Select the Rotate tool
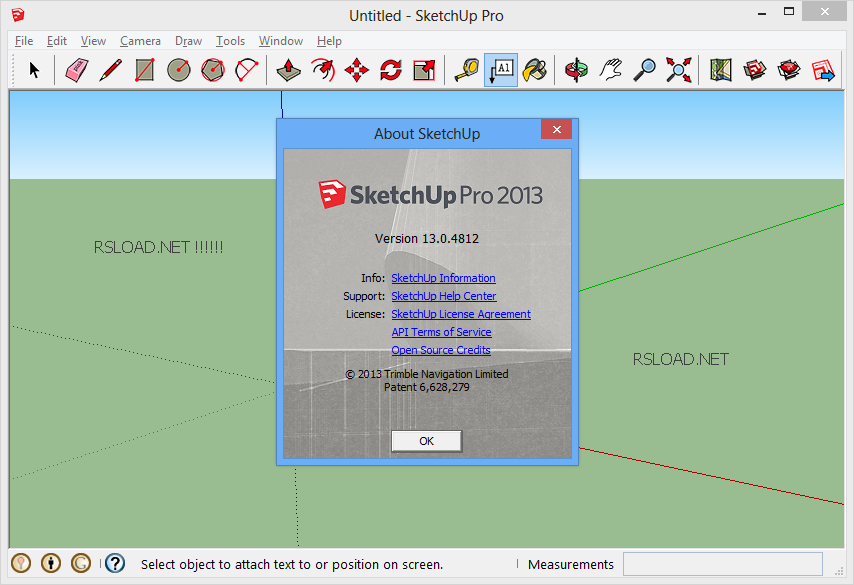854x585 pixels. [x=391, y=70]
